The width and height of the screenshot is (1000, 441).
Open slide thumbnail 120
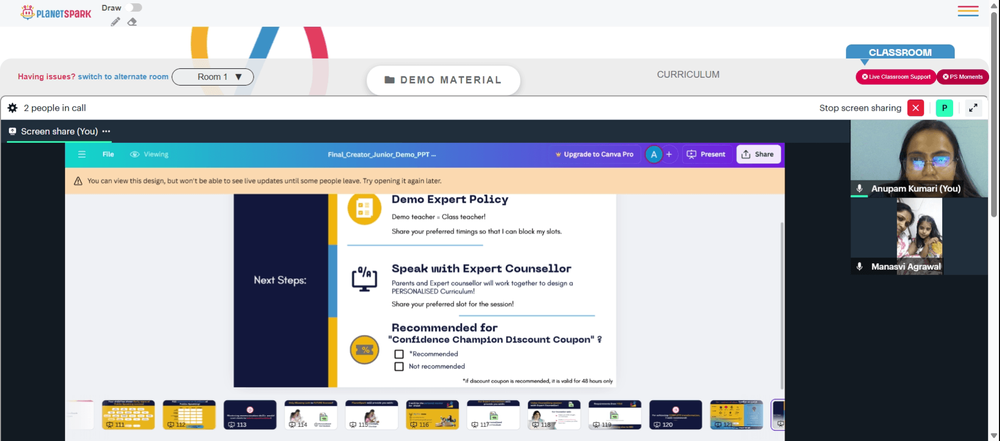click(675, 415)
